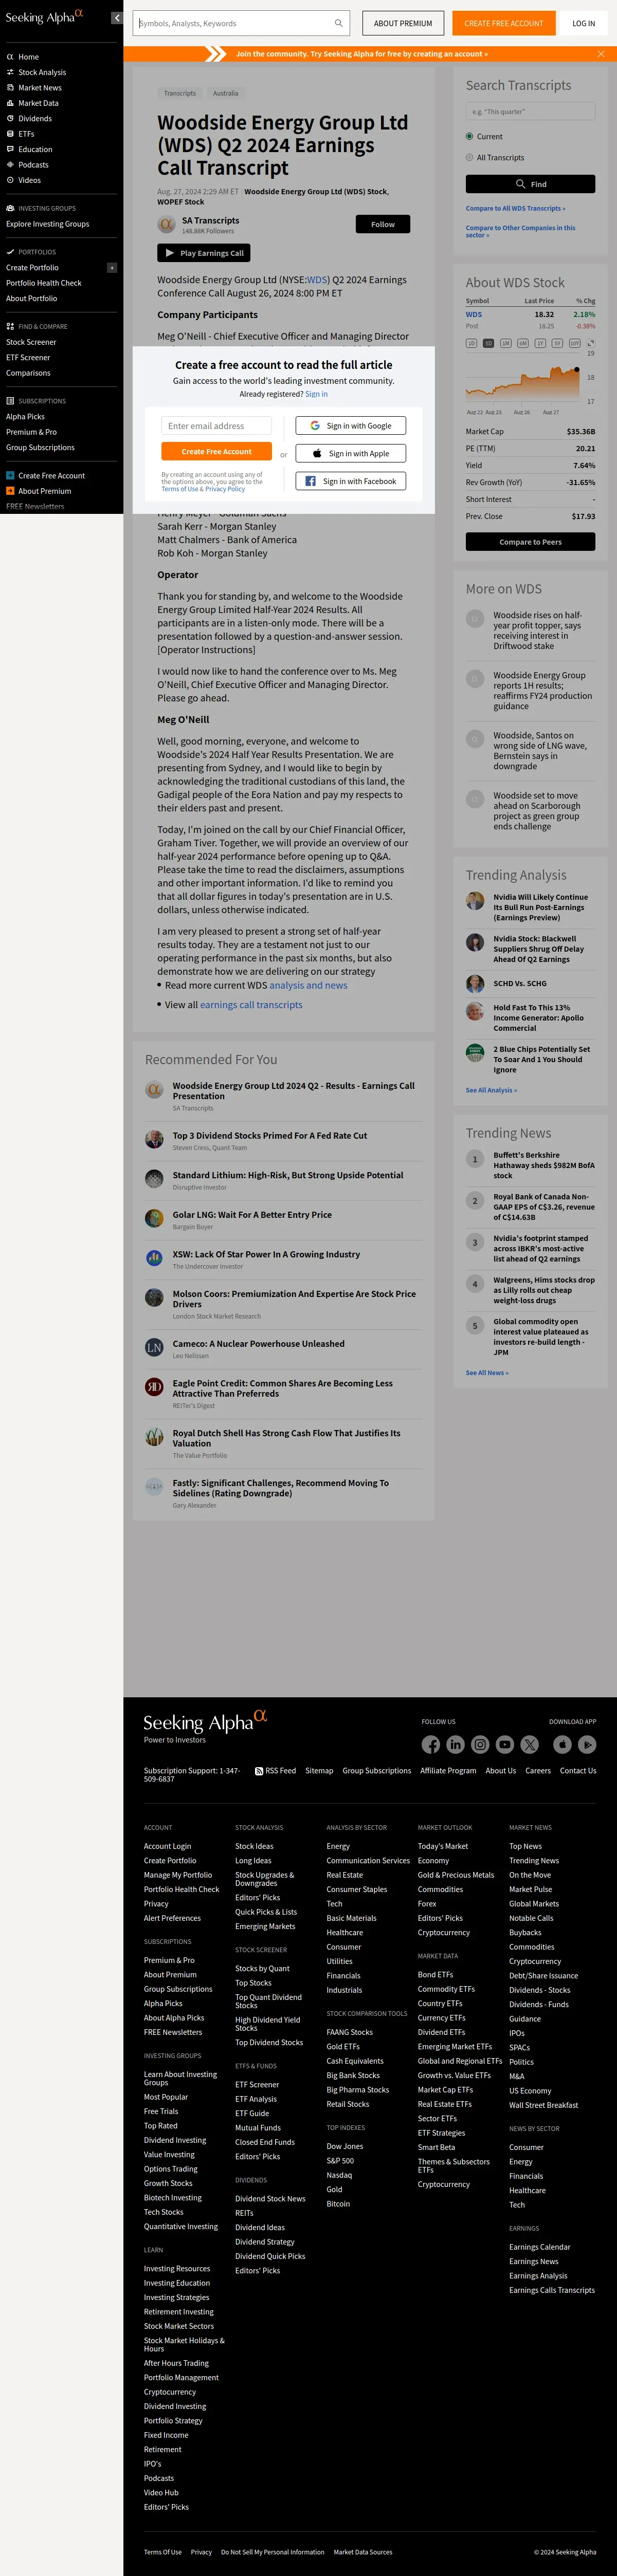Click the Play Earnings Call button
617x2576 pixels.
click(204, 253)
